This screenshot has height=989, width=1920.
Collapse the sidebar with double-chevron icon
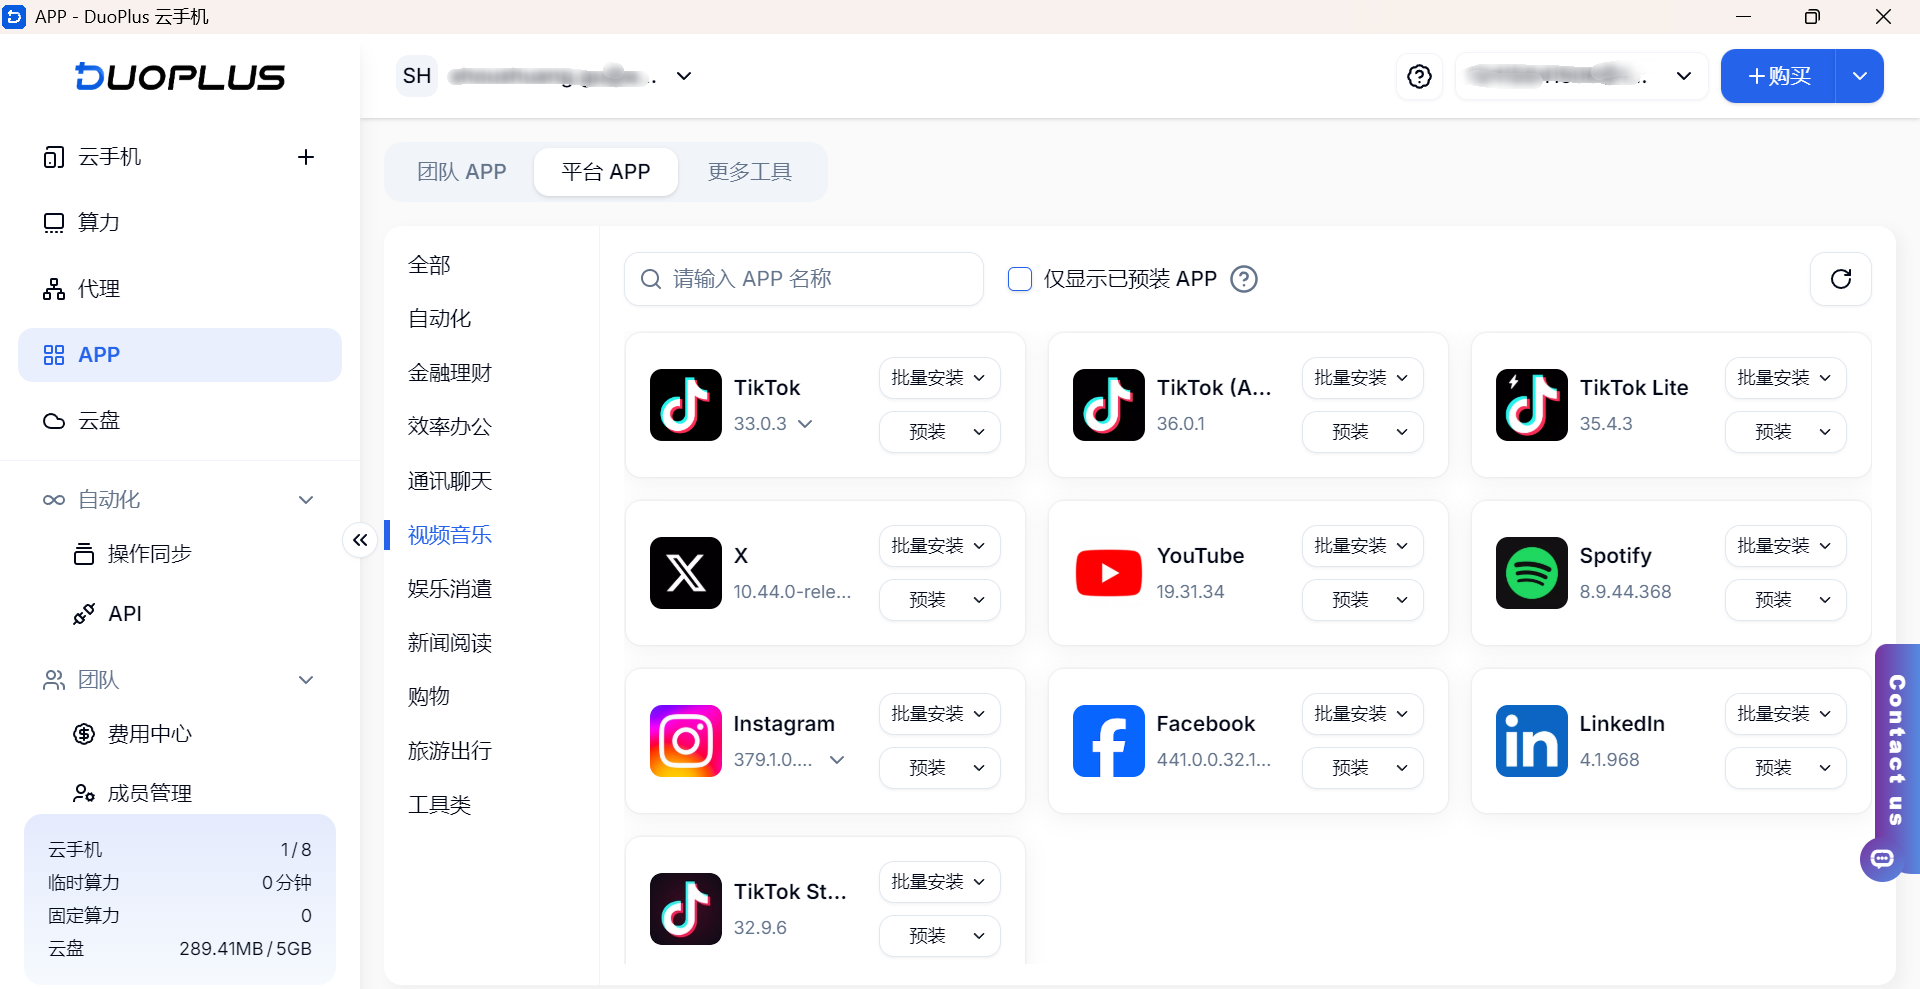pyautogui.click(x=360, y=540)
